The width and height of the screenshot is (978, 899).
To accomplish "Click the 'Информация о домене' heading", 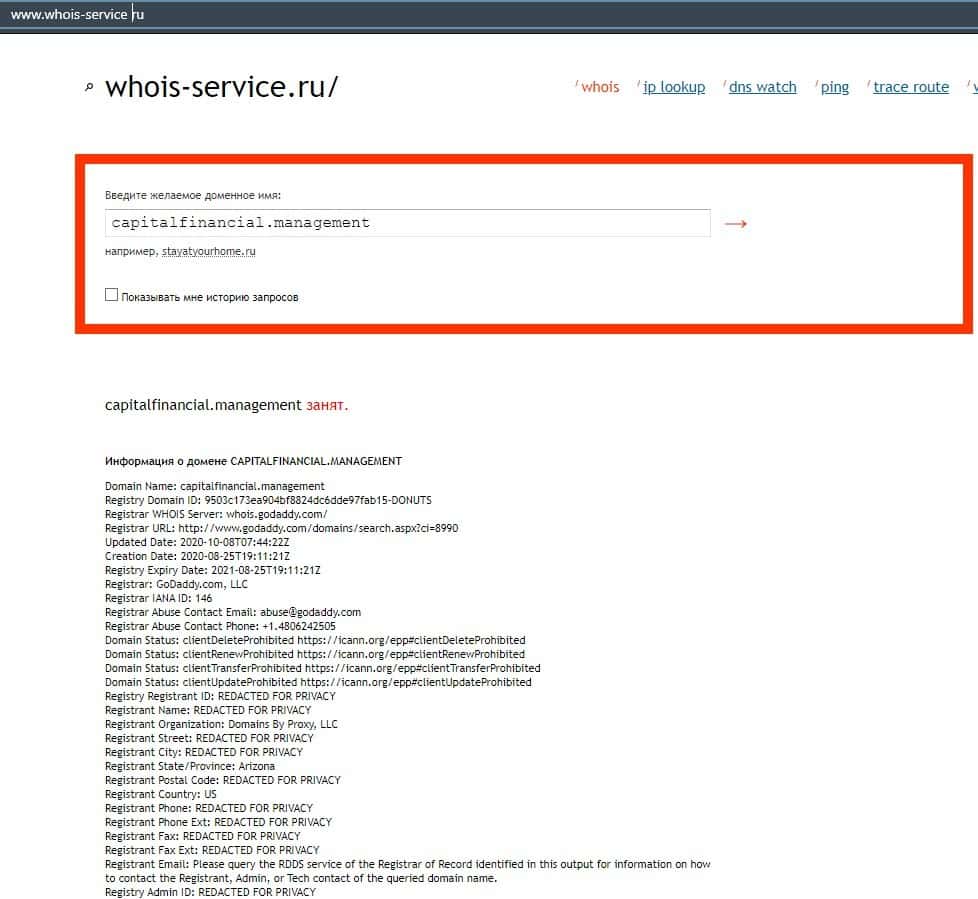I will [x=253, y=461].
